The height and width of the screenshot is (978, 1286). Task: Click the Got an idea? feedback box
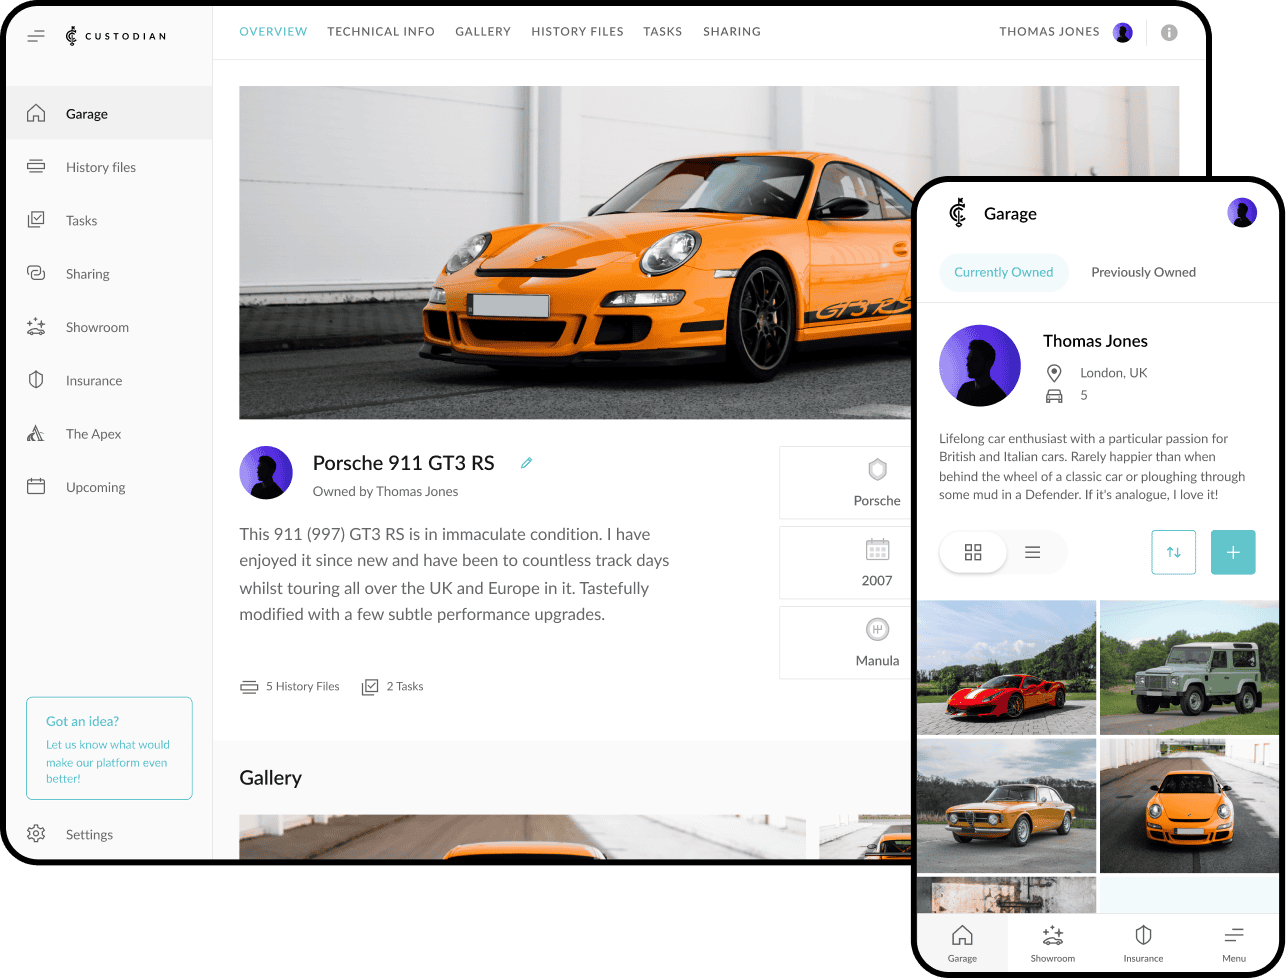[109, 748]
